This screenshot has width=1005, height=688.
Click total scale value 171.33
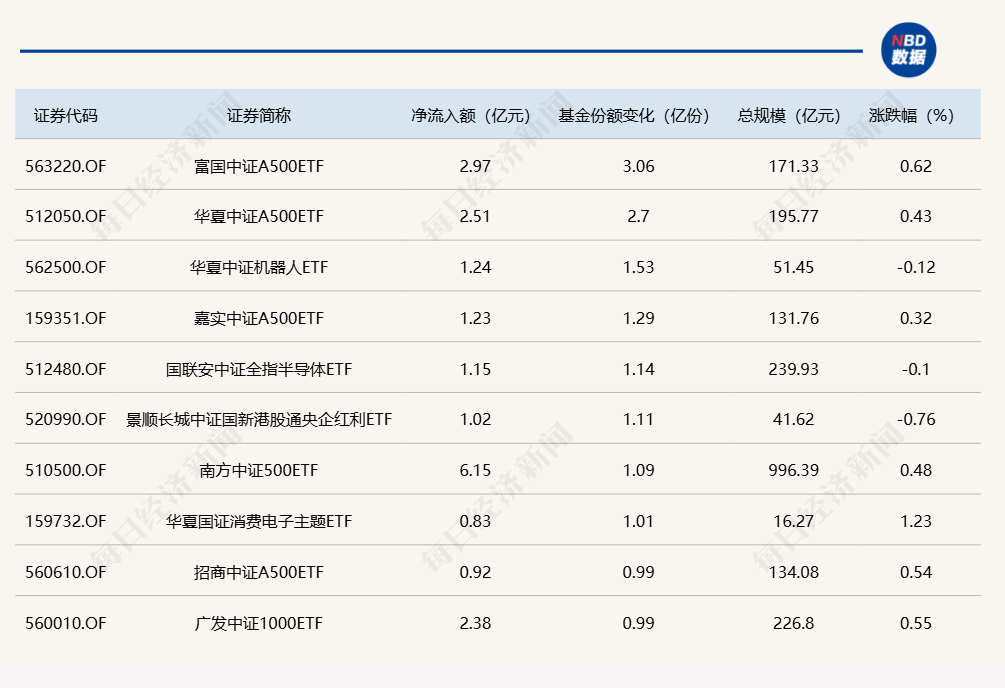coord(793,166)
